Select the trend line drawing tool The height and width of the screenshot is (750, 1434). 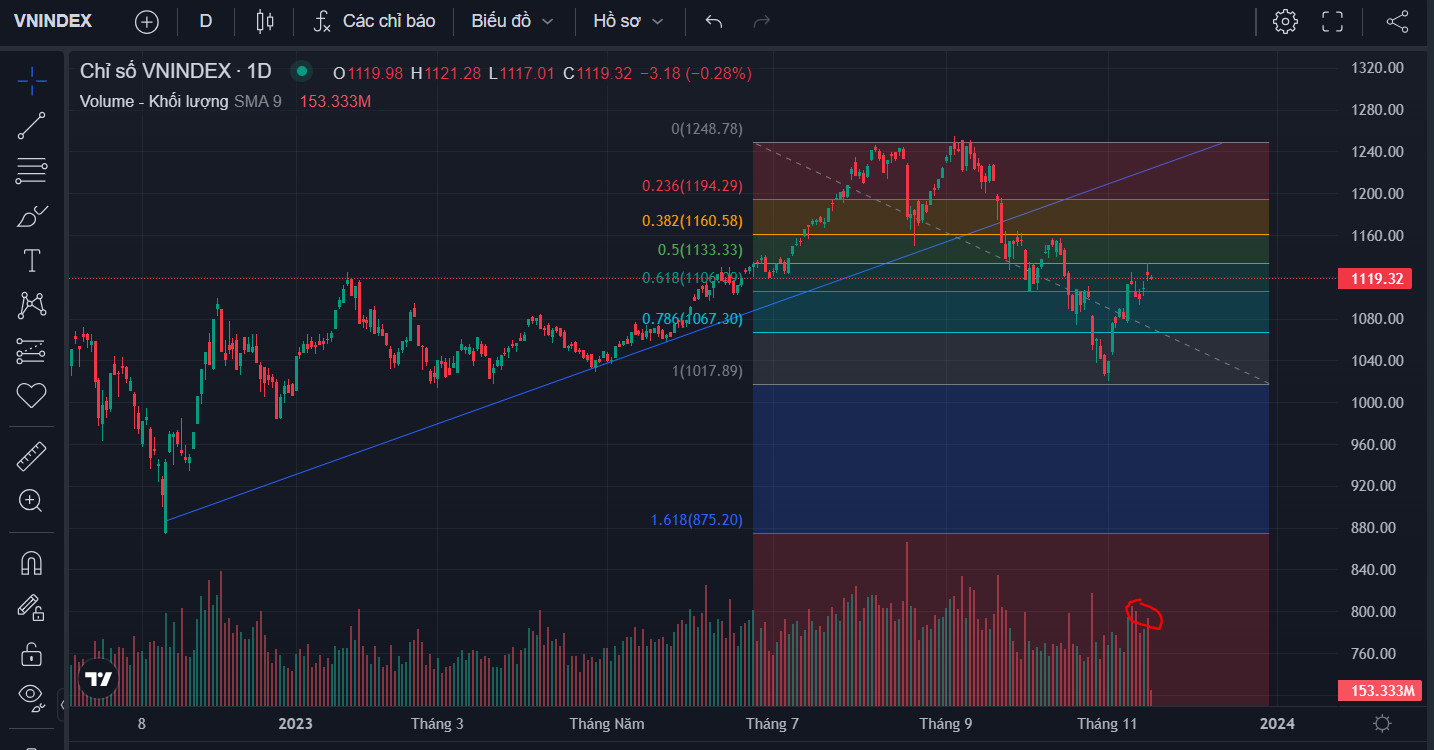32,125
